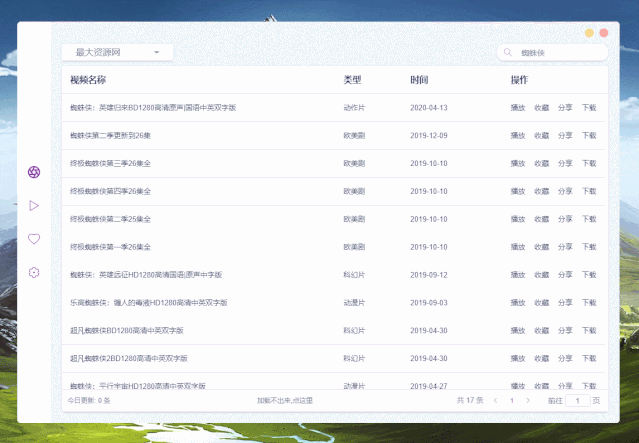Favorite 蜘蛛侠第二季更新到26集
Image resolution: width=639 pixels, height=443 pixels.
coord(542,135)
